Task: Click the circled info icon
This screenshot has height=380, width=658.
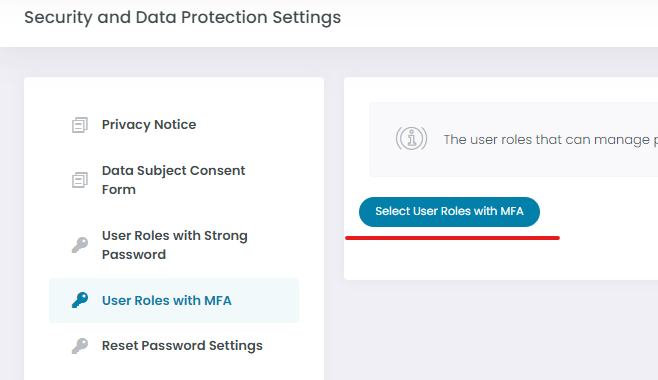Action: click(x=411, y=139)
